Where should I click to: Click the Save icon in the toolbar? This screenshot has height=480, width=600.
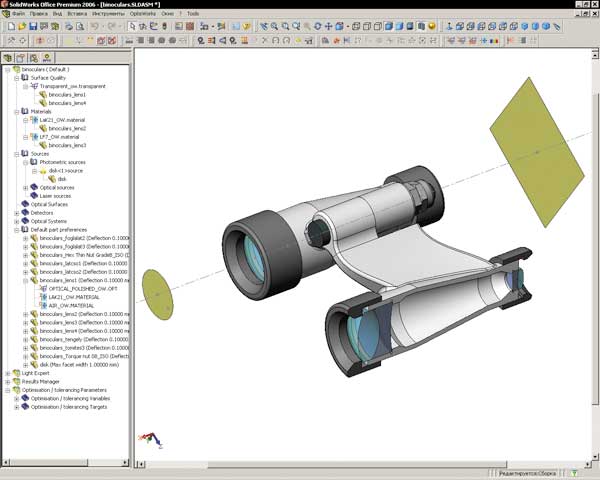[x=33, y=26]
